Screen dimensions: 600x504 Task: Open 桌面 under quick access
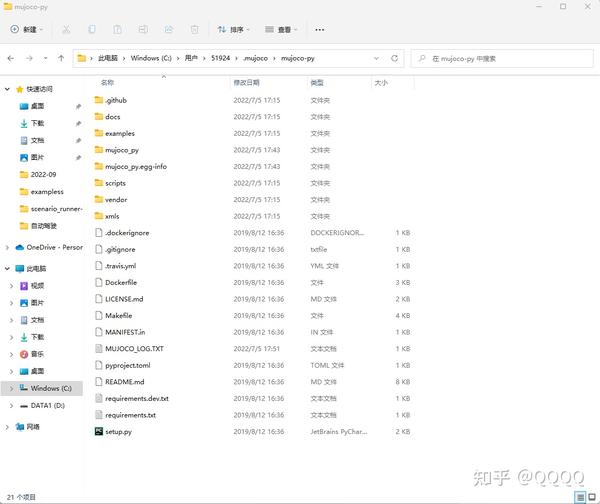37,106
